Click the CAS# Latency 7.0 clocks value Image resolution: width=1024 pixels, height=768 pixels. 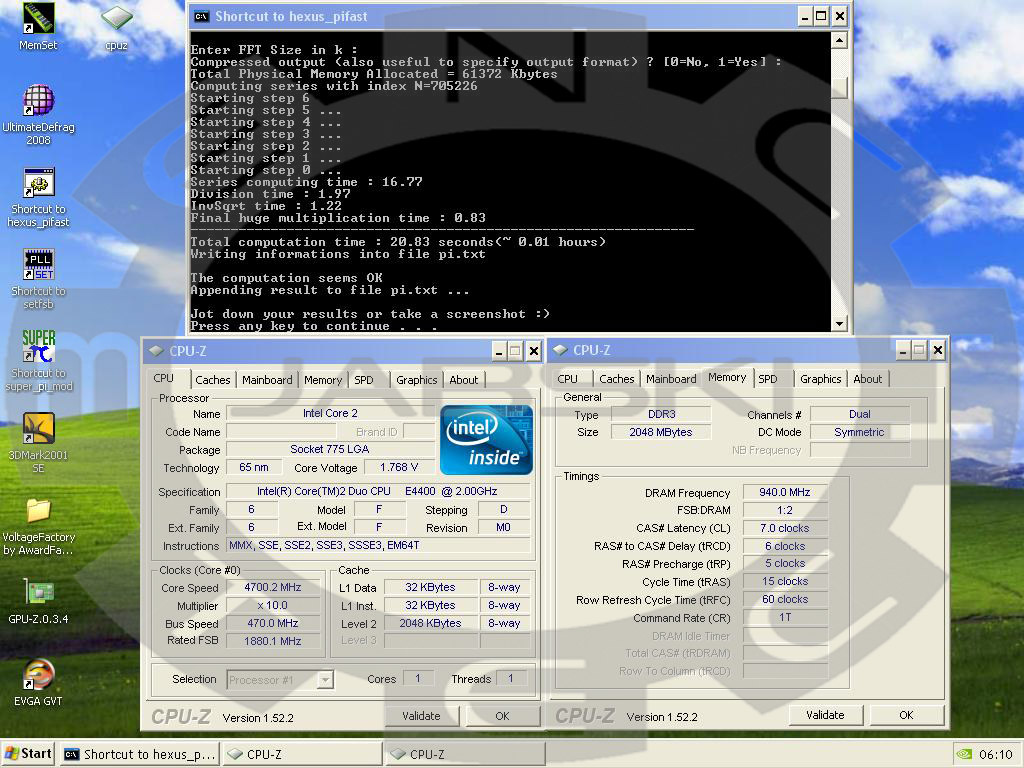[x=784, y=528]
